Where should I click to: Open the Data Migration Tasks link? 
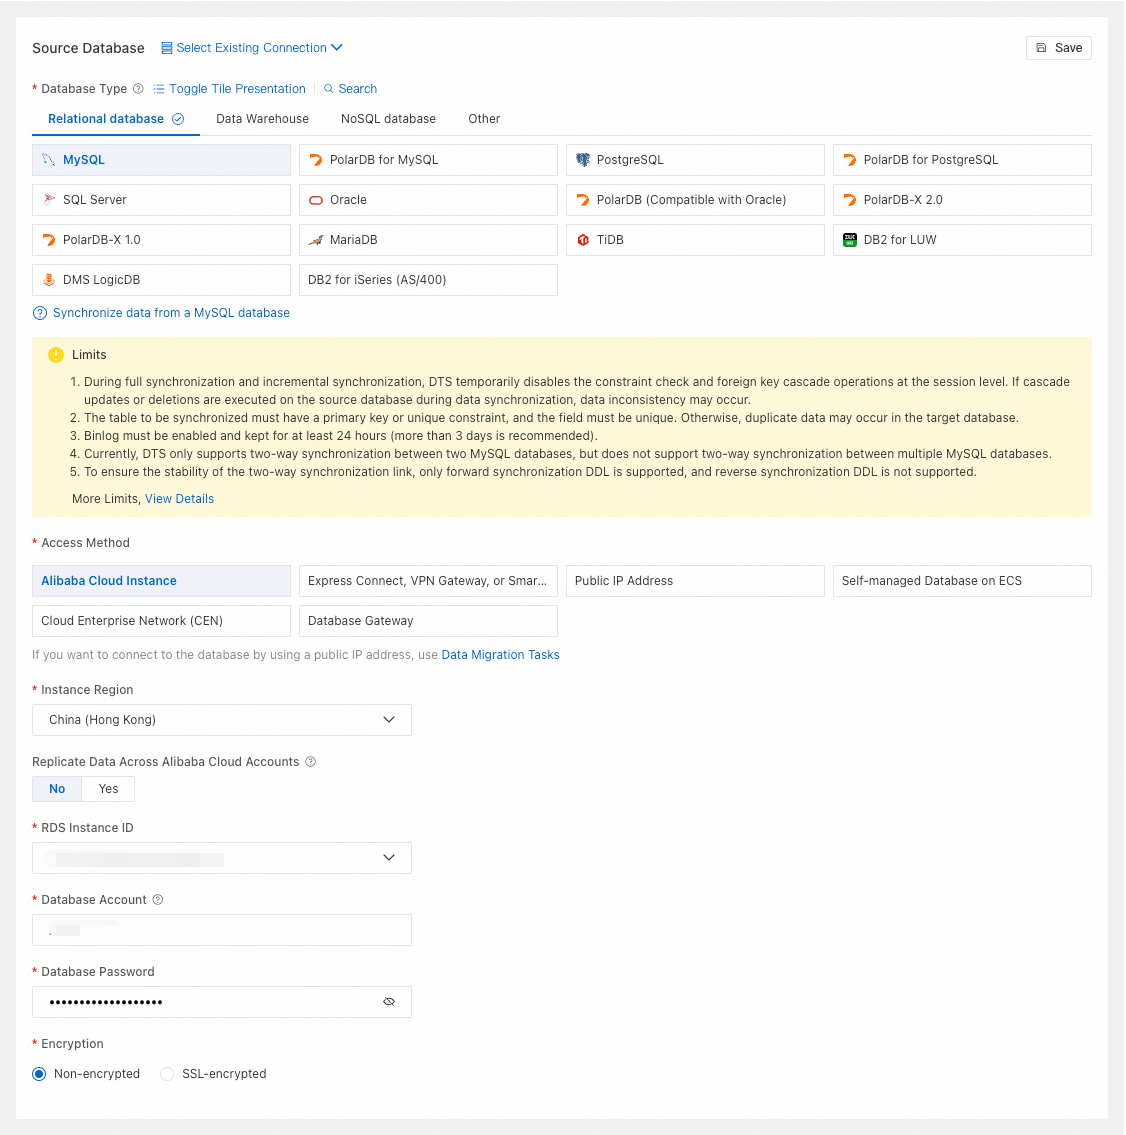click(500, 654)
